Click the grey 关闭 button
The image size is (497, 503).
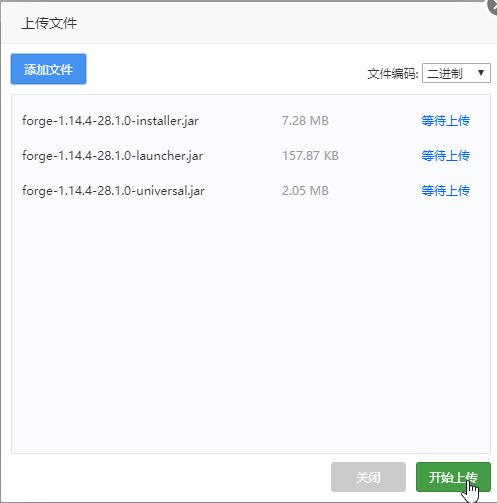[x=368, y=477]
